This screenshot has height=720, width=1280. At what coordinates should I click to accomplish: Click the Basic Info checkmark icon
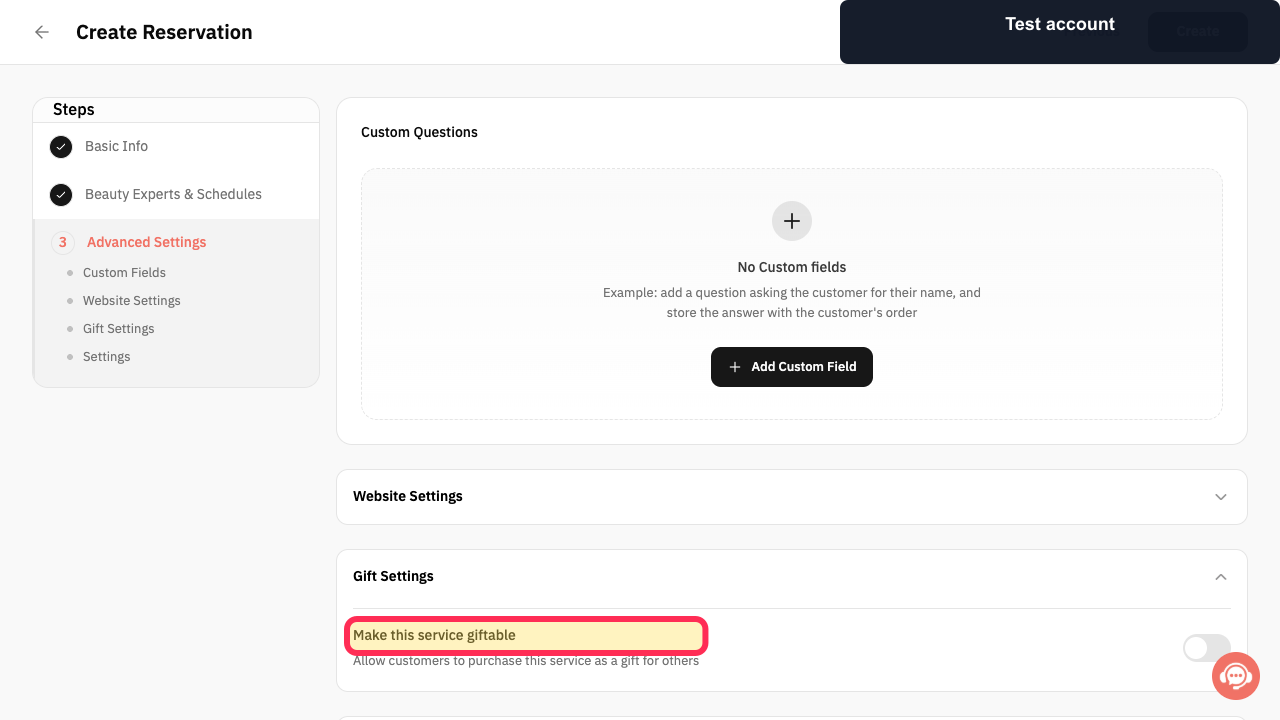click(x=61, y=147)
